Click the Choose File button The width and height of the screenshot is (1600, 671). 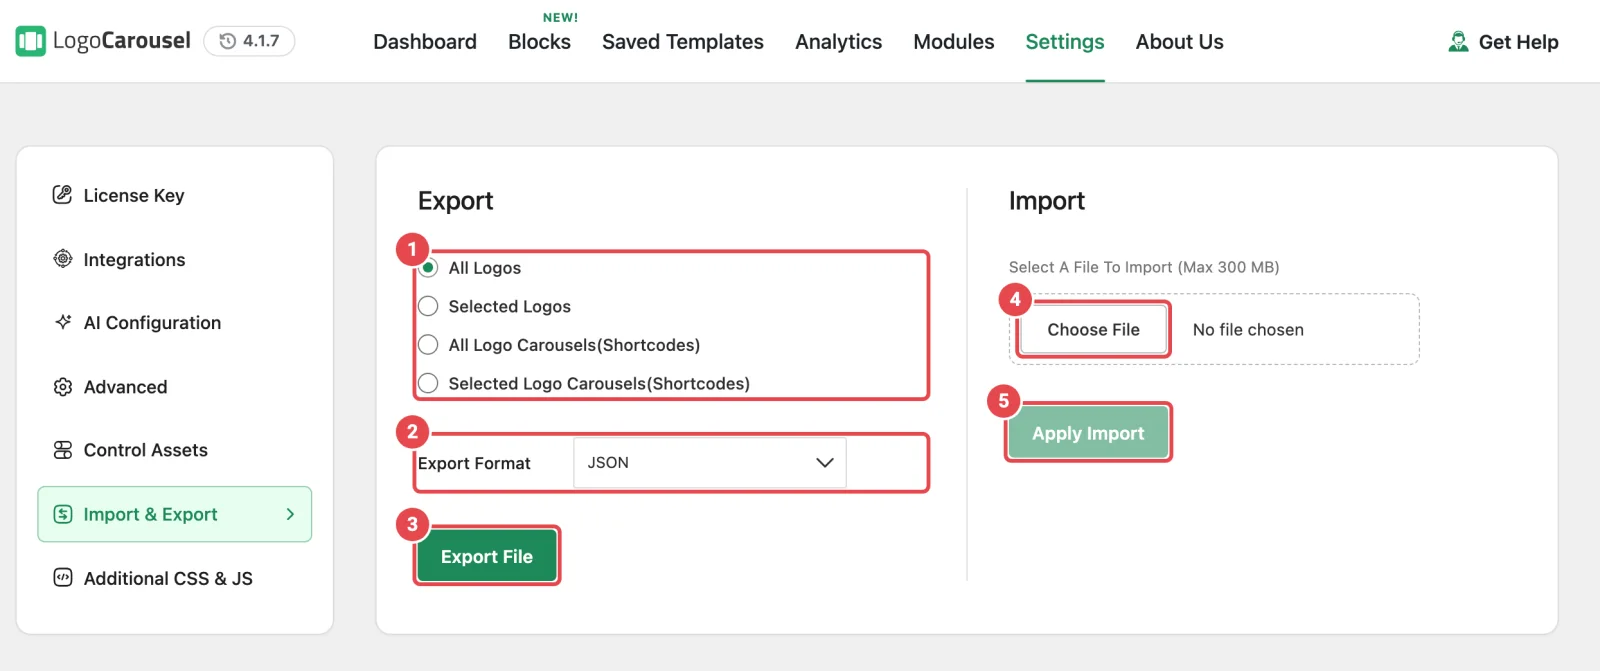point(1093,330)
